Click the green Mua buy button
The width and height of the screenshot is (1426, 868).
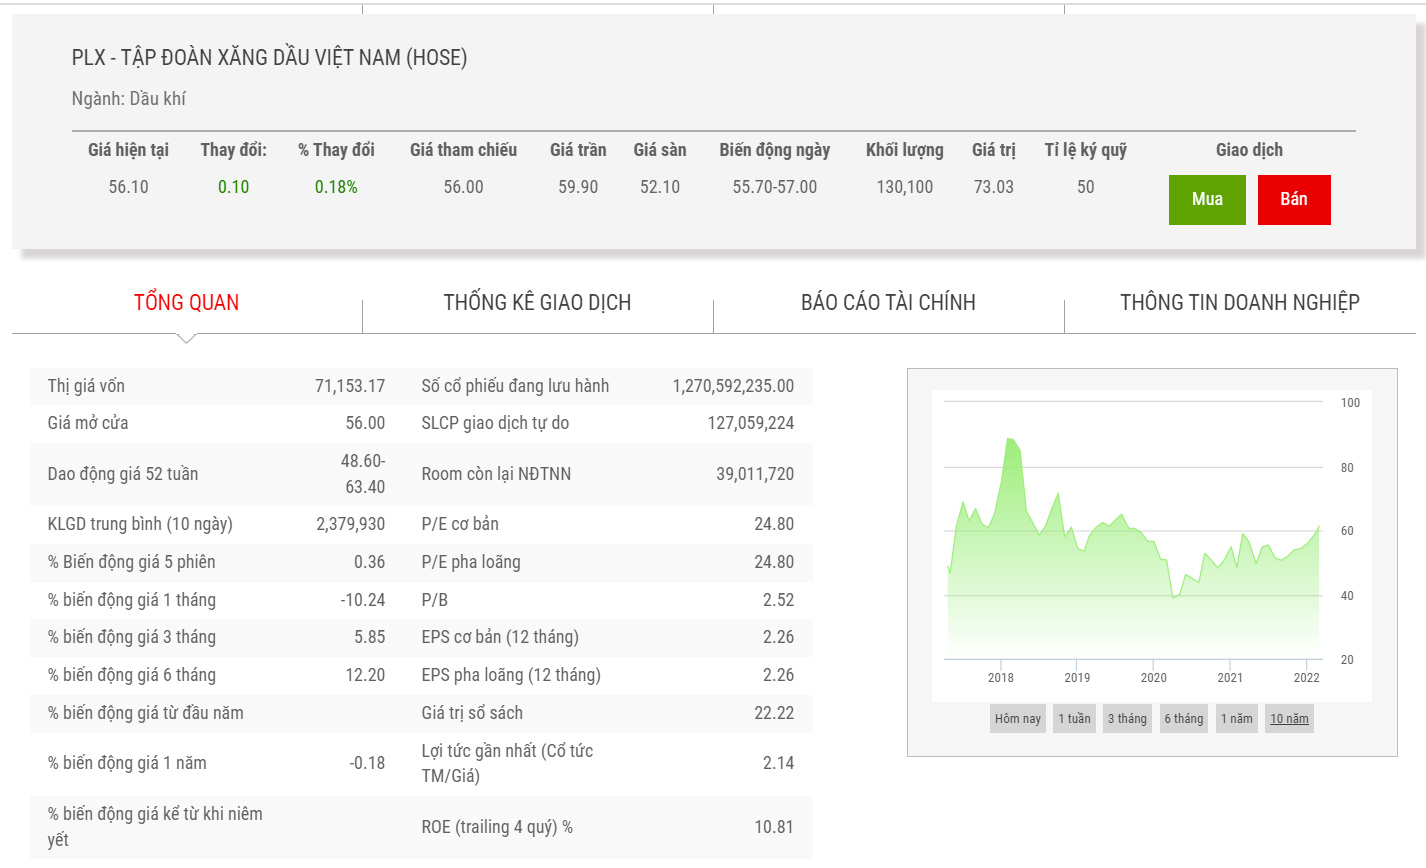point(1207,199)
